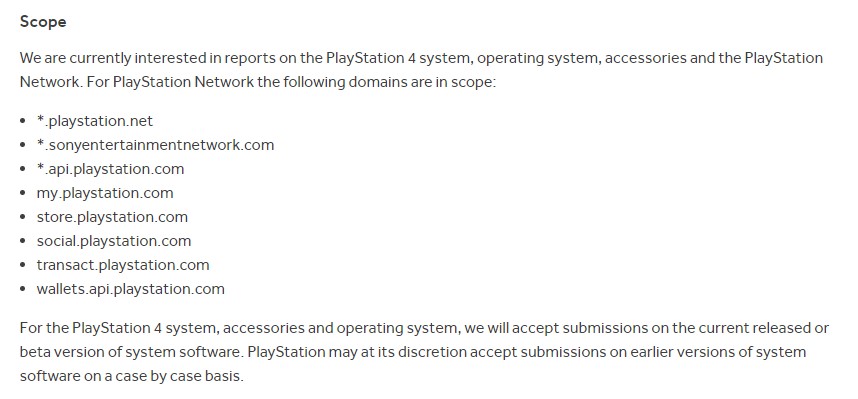
Task: Select the *.api.playstation.com domain text
Action: pyautogui.click(x=111, y=169)
